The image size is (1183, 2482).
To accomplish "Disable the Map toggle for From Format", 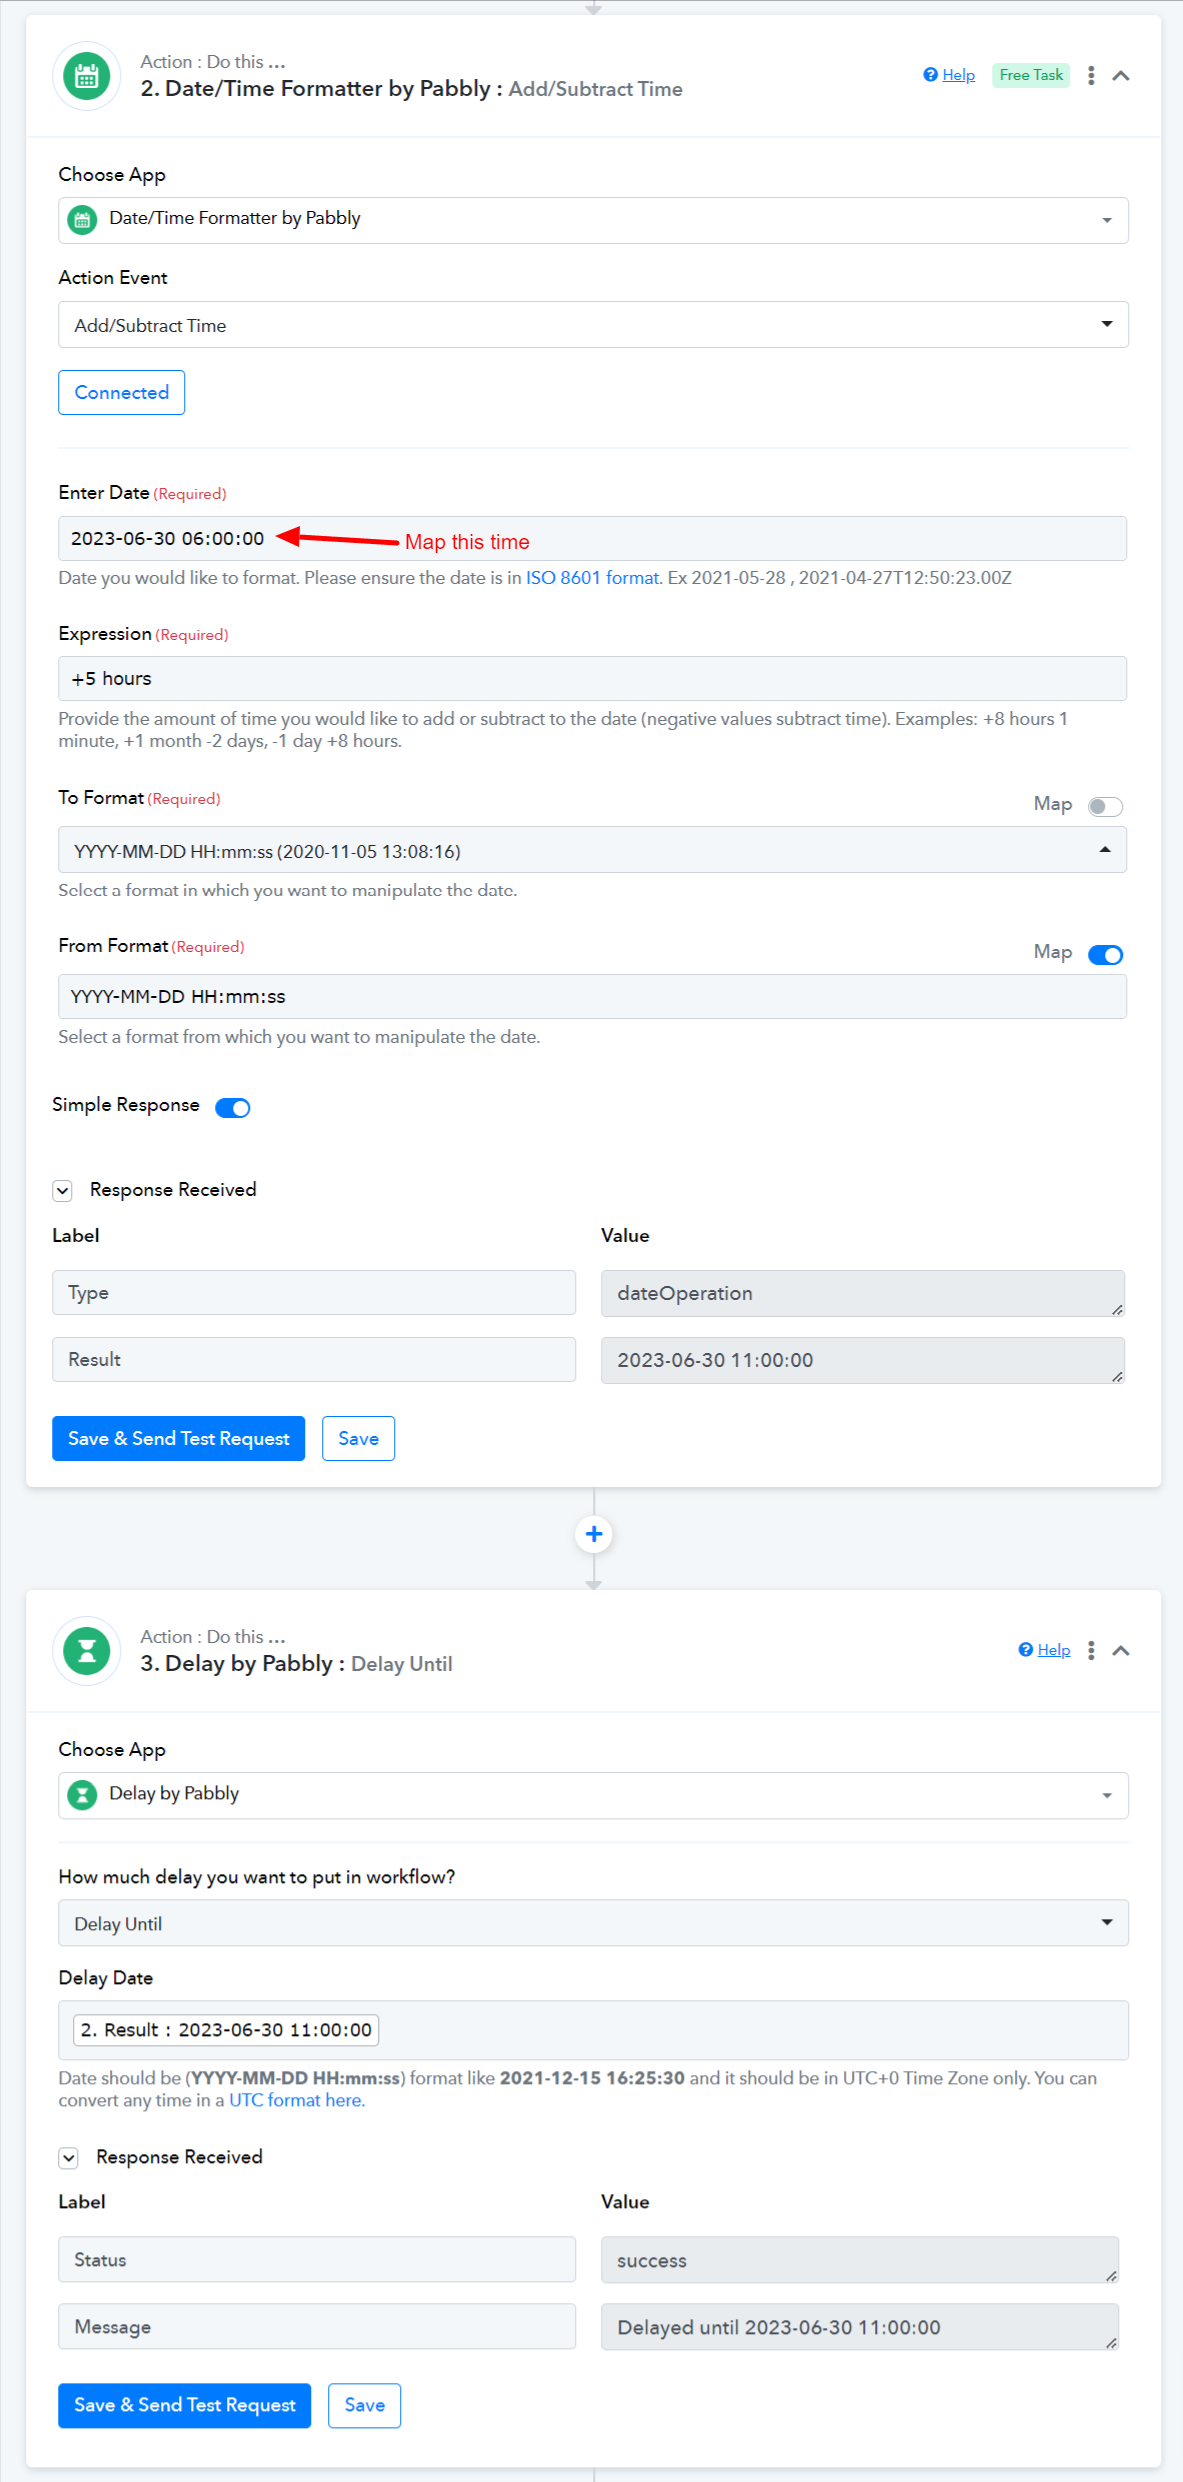I will [x=1105, y=955].
